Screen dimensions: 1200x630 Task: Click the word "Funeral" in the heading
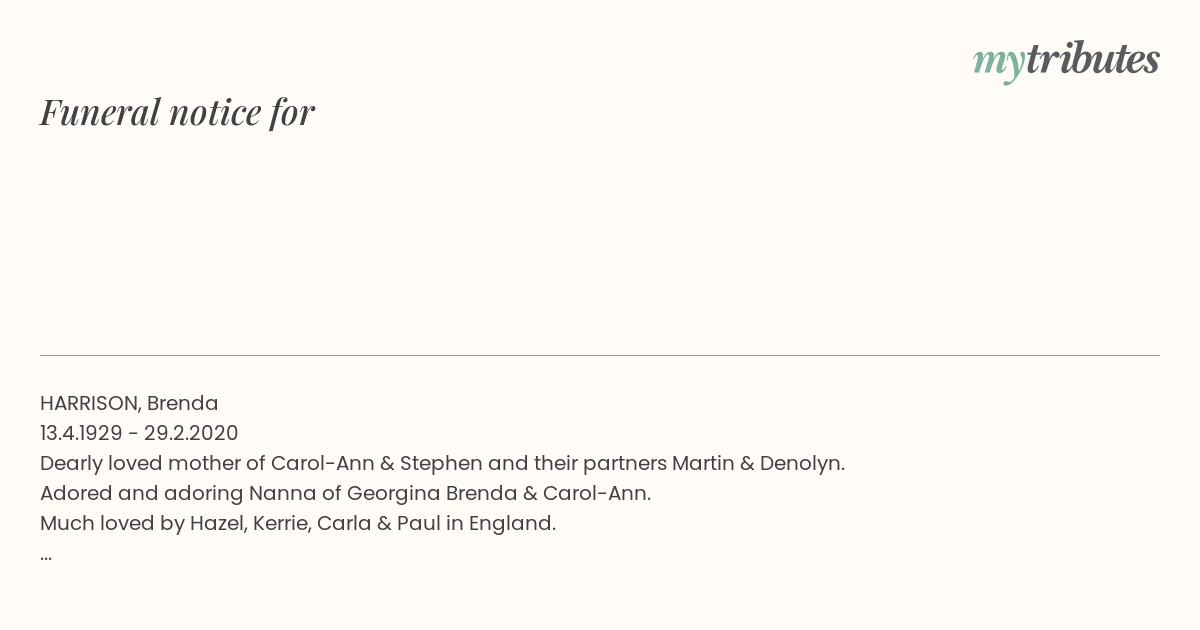tap(100, 112)
